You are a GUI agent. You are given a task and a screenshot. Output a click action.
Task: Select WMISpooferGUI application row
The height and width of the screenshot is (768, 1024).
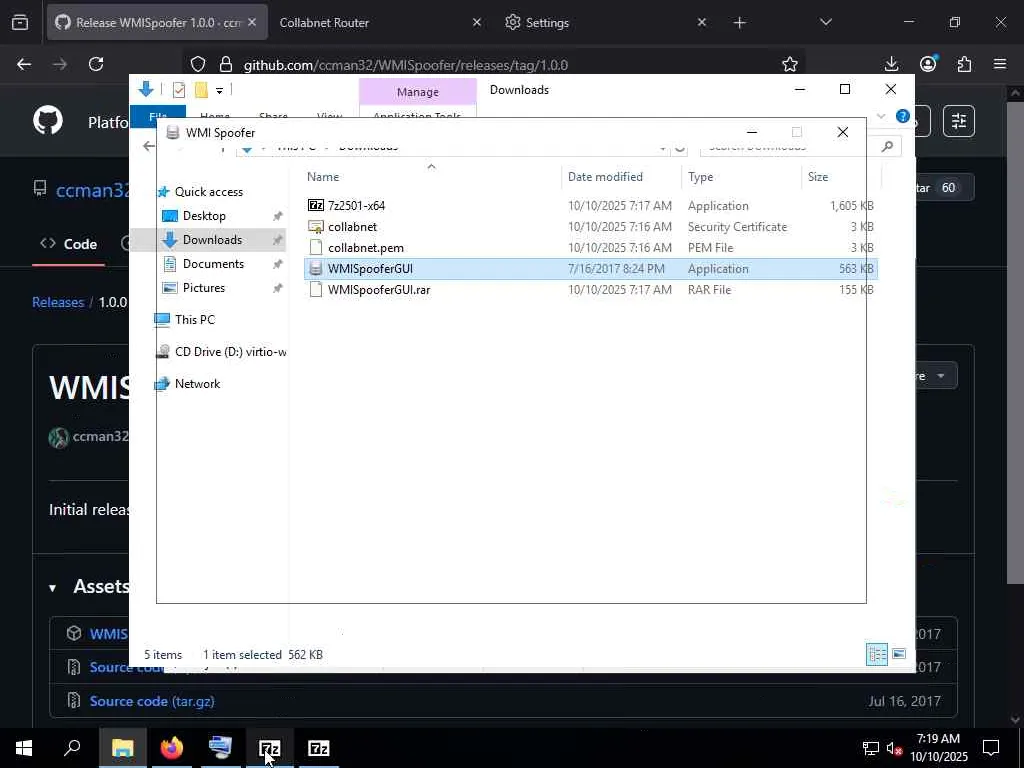590,268
